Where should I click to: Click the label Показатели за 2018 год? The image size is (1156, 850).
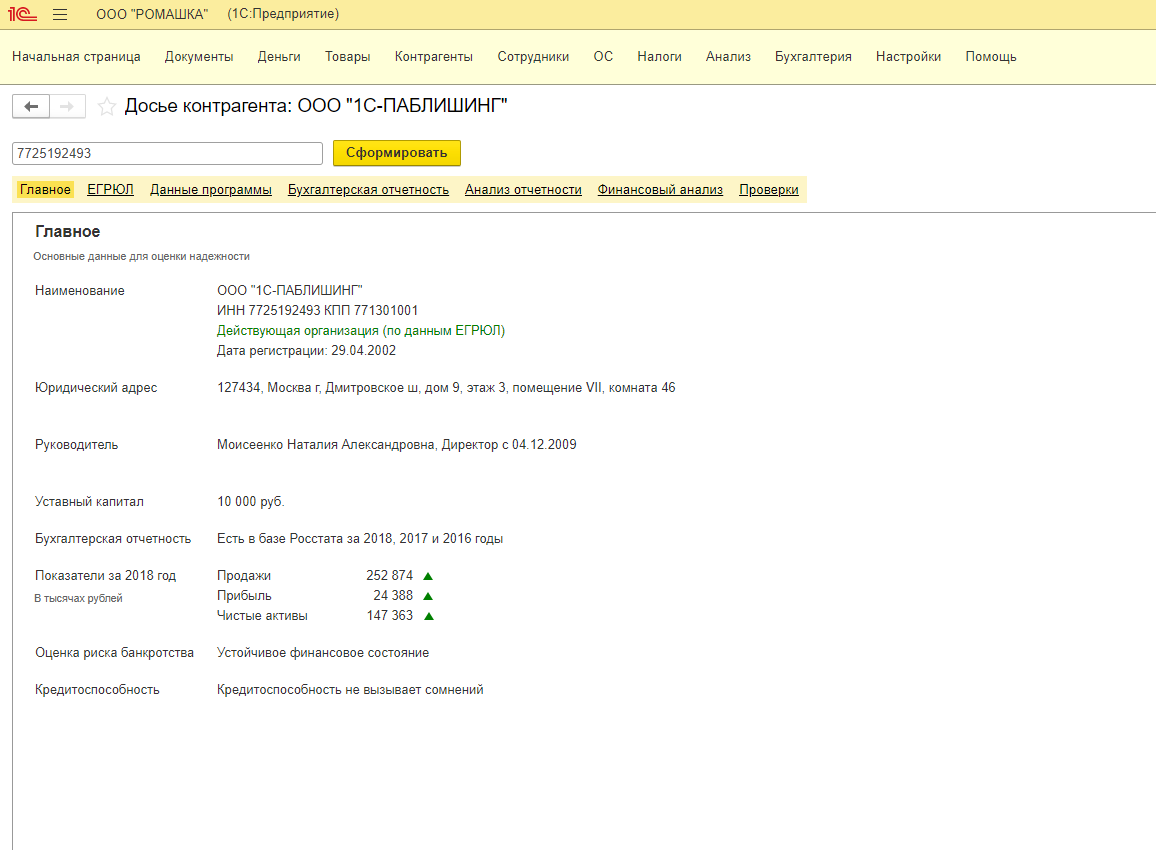tap(105, 576)
